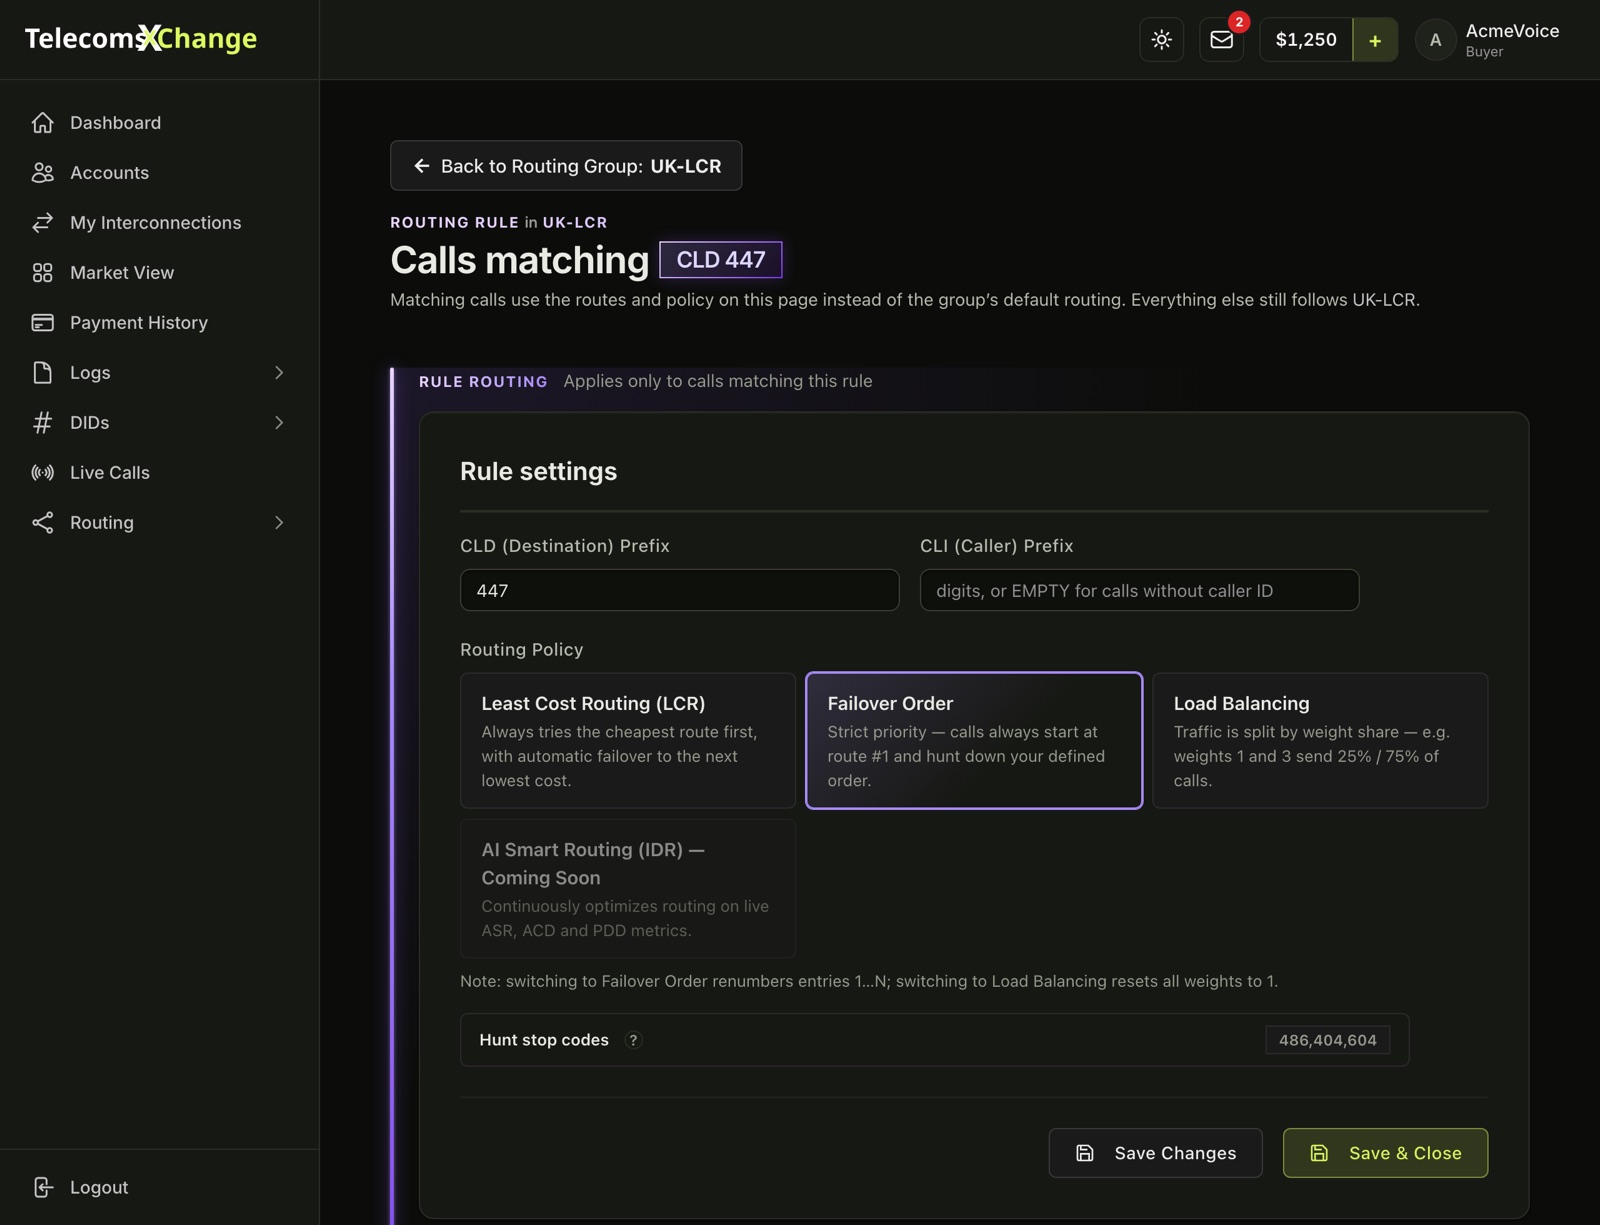
Task: Click the Dashboard home icon
Action: [x=42, y=123]
